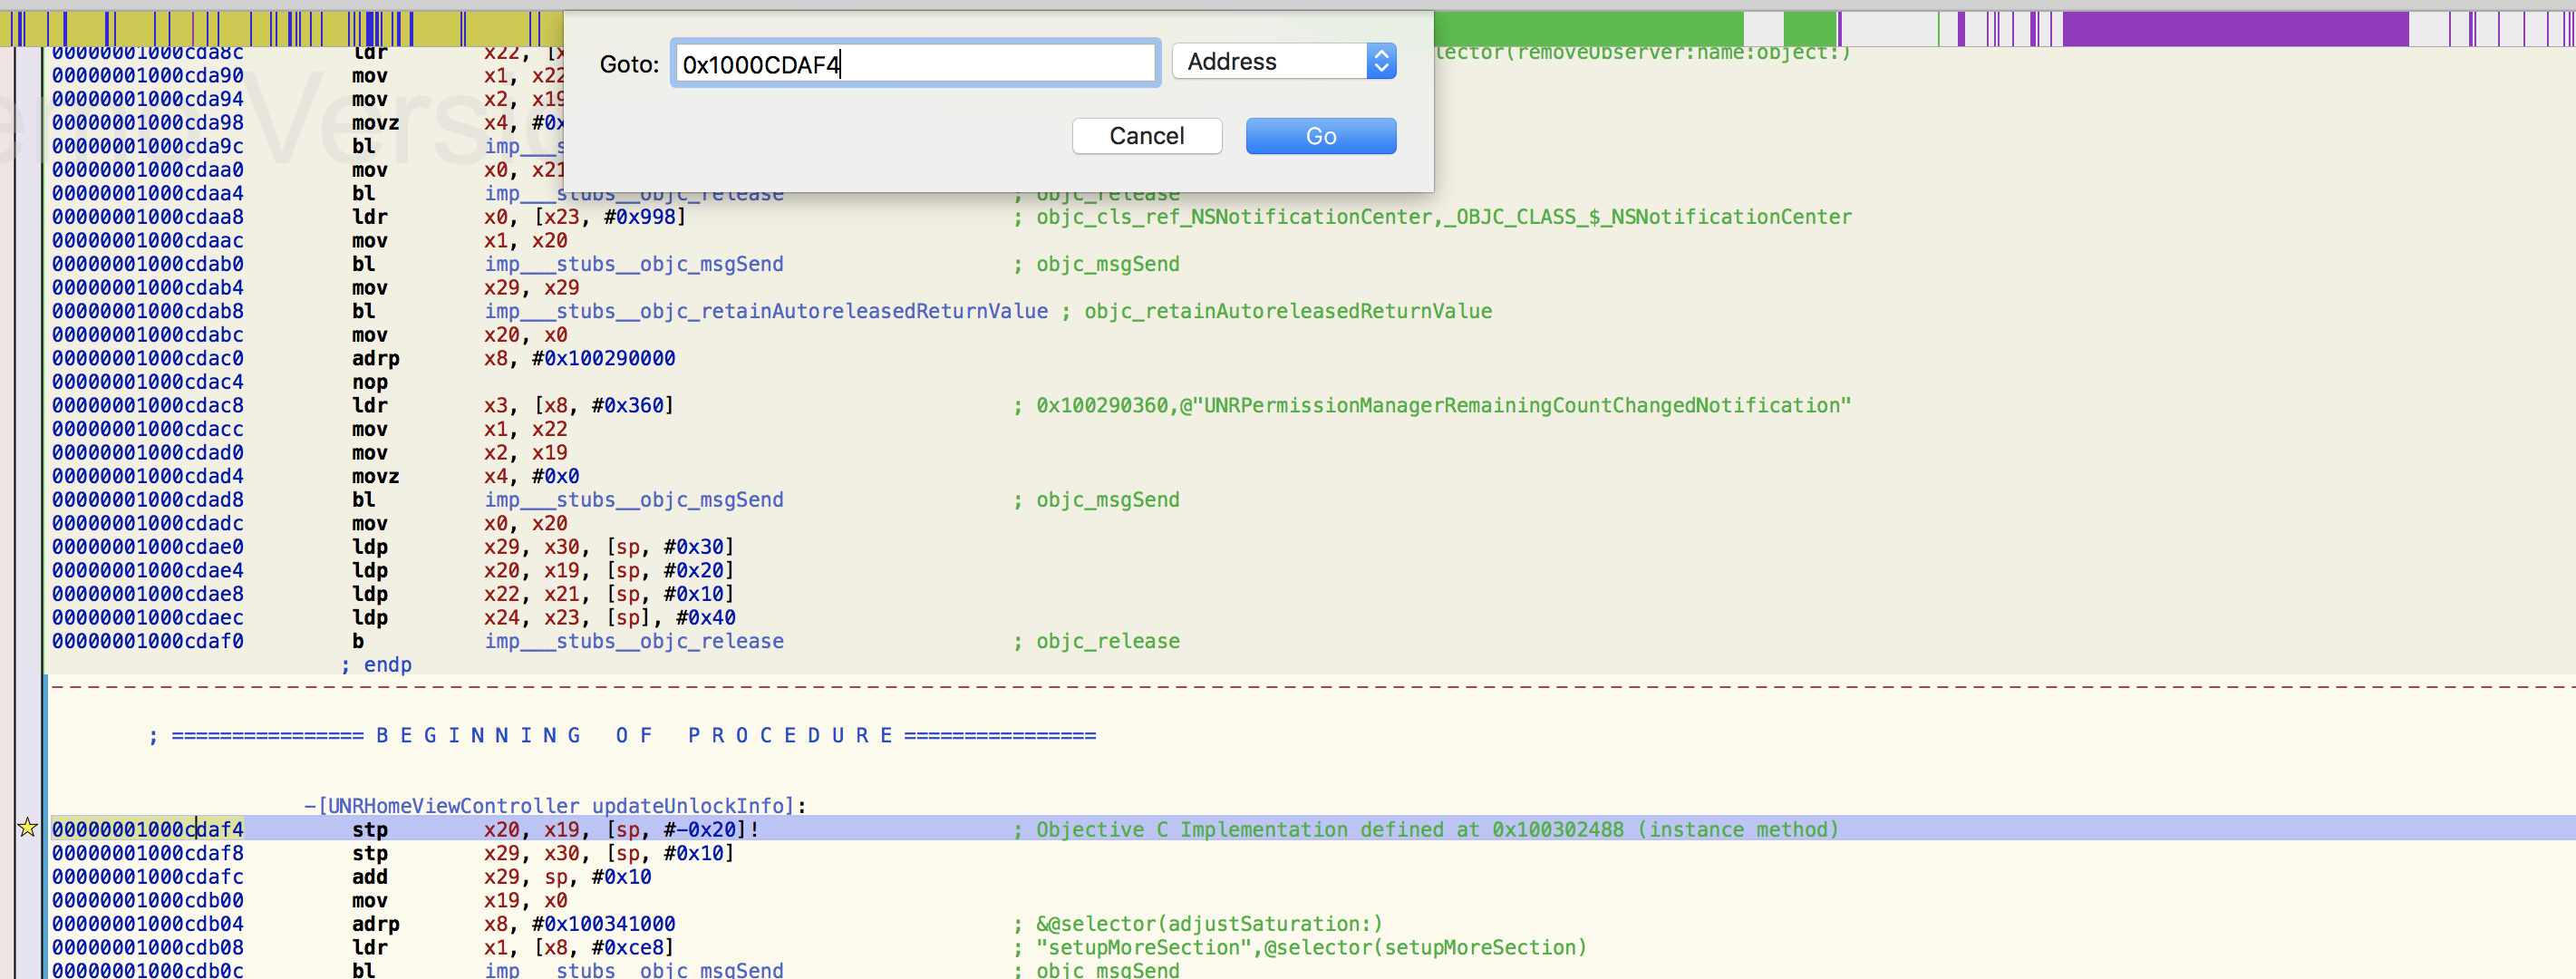Click the green segment in navigation bar
This screenshot has width=2576, height=979.
[x=1588, y=29]
